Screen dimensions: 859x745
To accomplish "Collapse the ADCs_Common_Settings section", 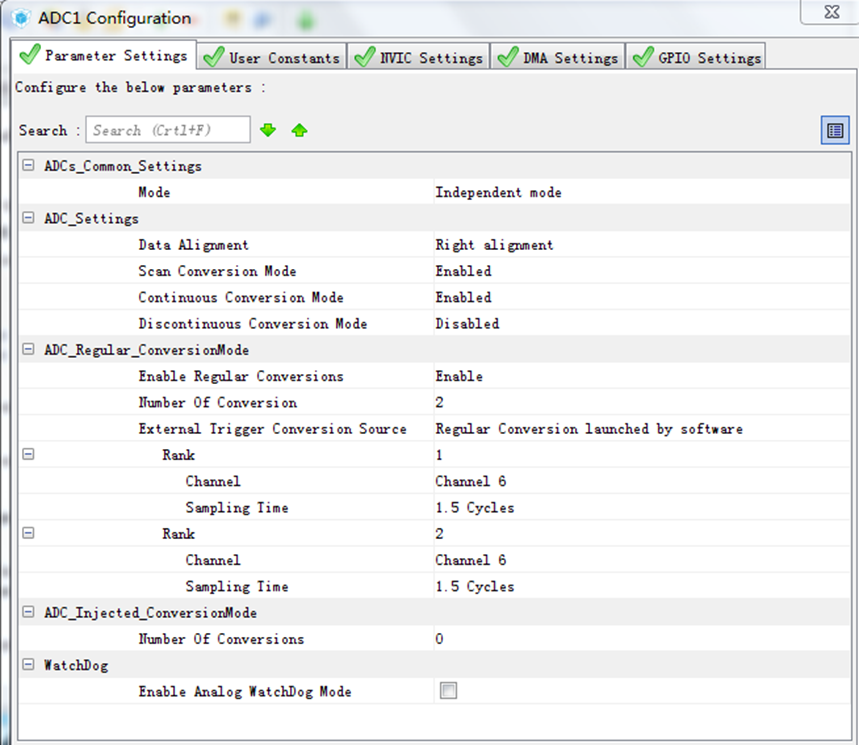I will 28,166.
